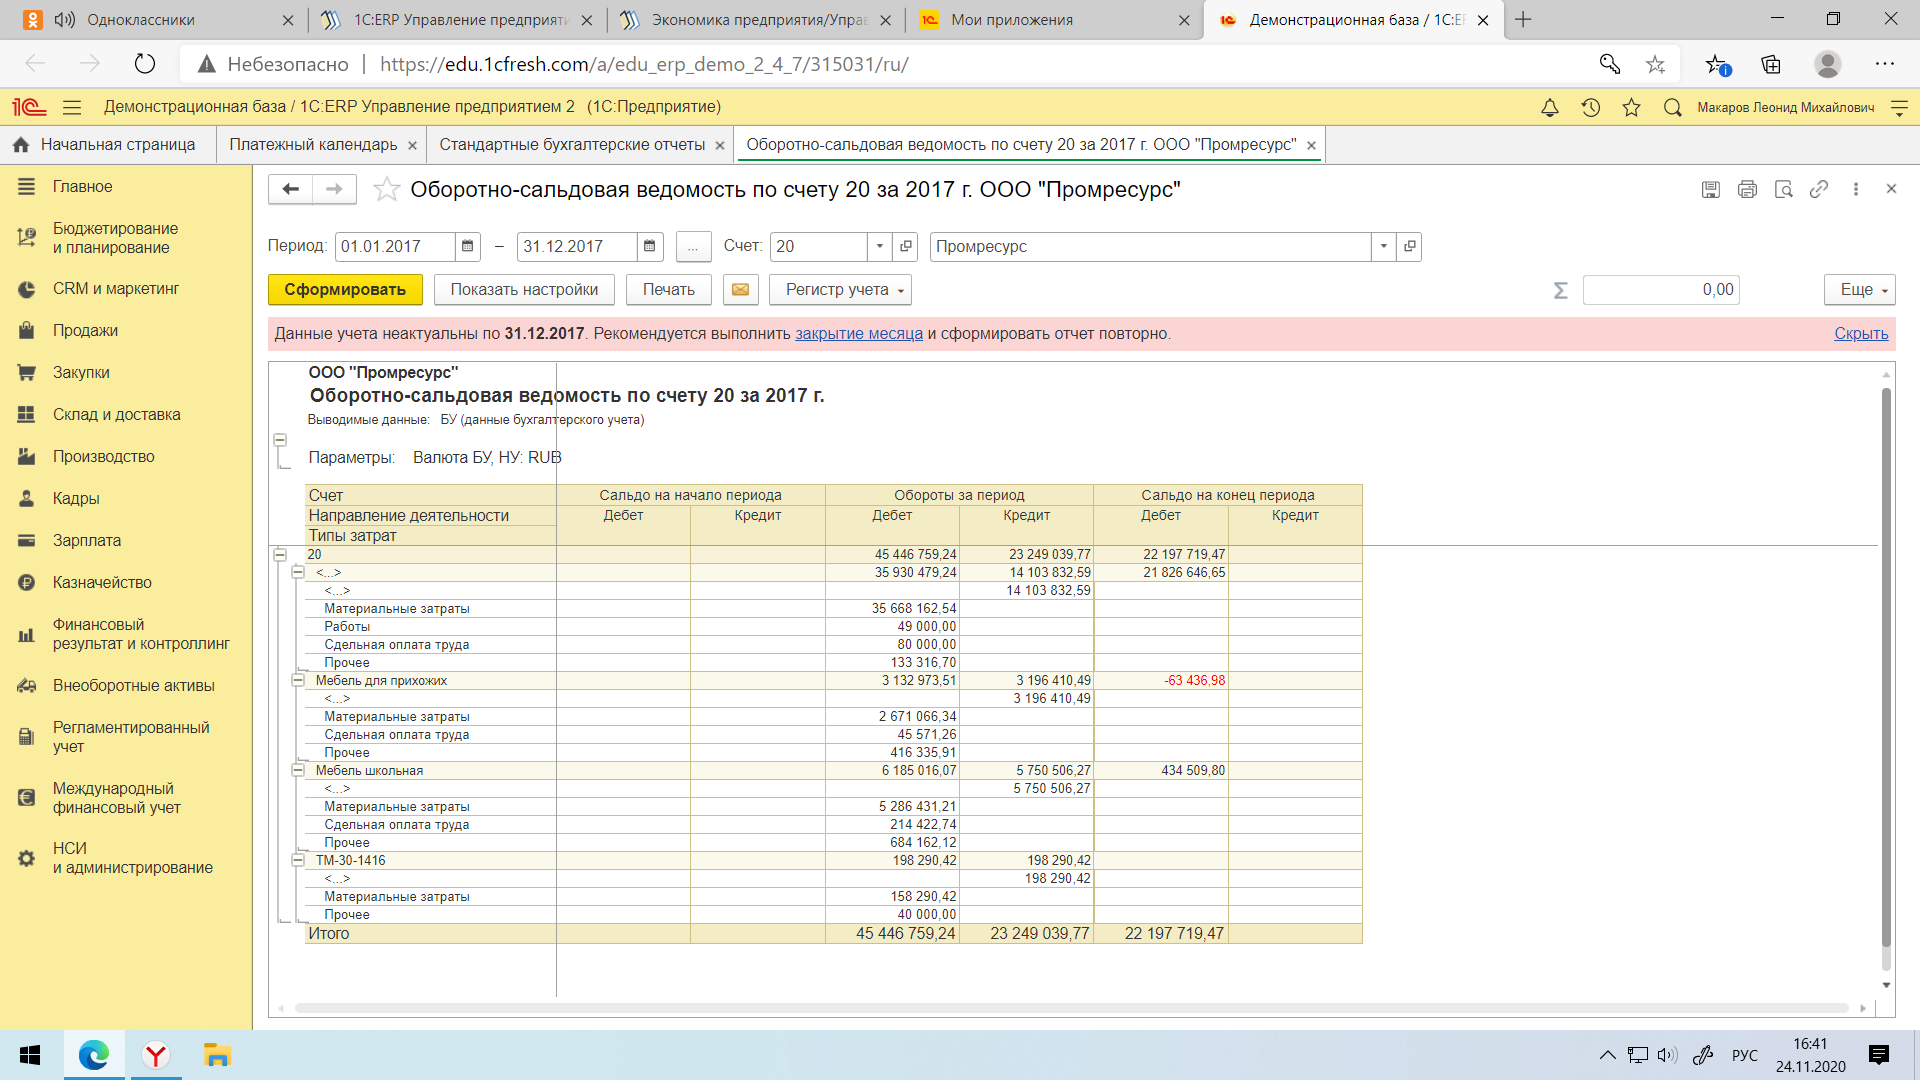Click the browser address bar URL

tap(644, 64)
